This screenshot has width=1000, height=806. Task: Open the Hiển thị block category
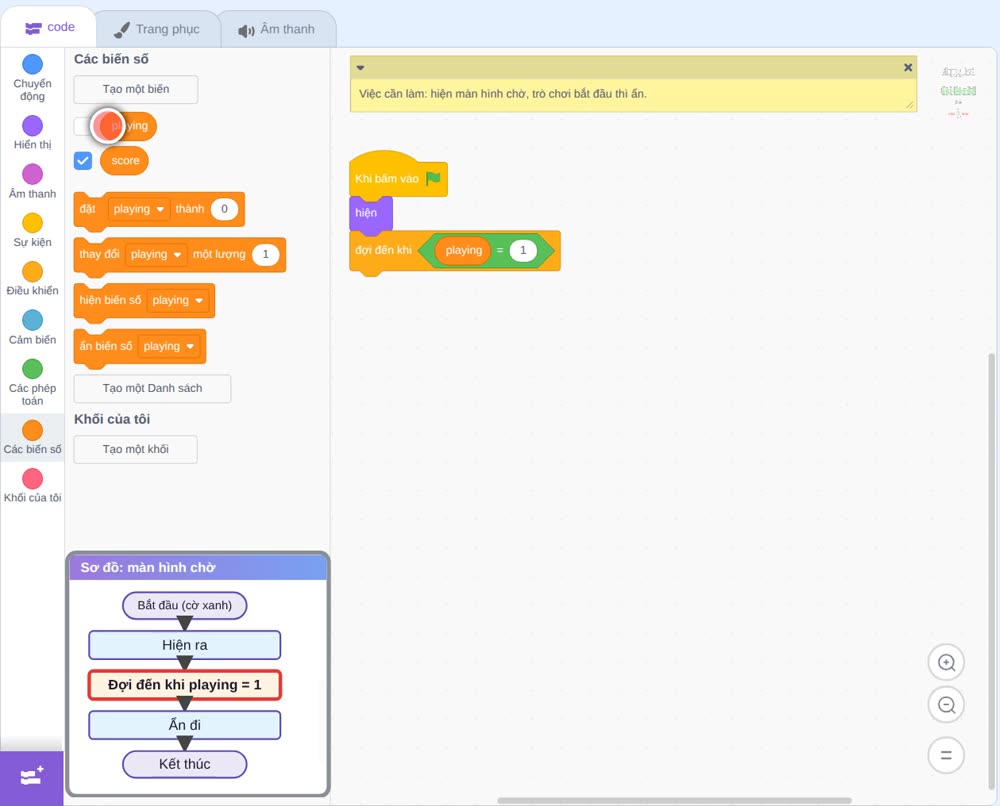pos(33,133)
